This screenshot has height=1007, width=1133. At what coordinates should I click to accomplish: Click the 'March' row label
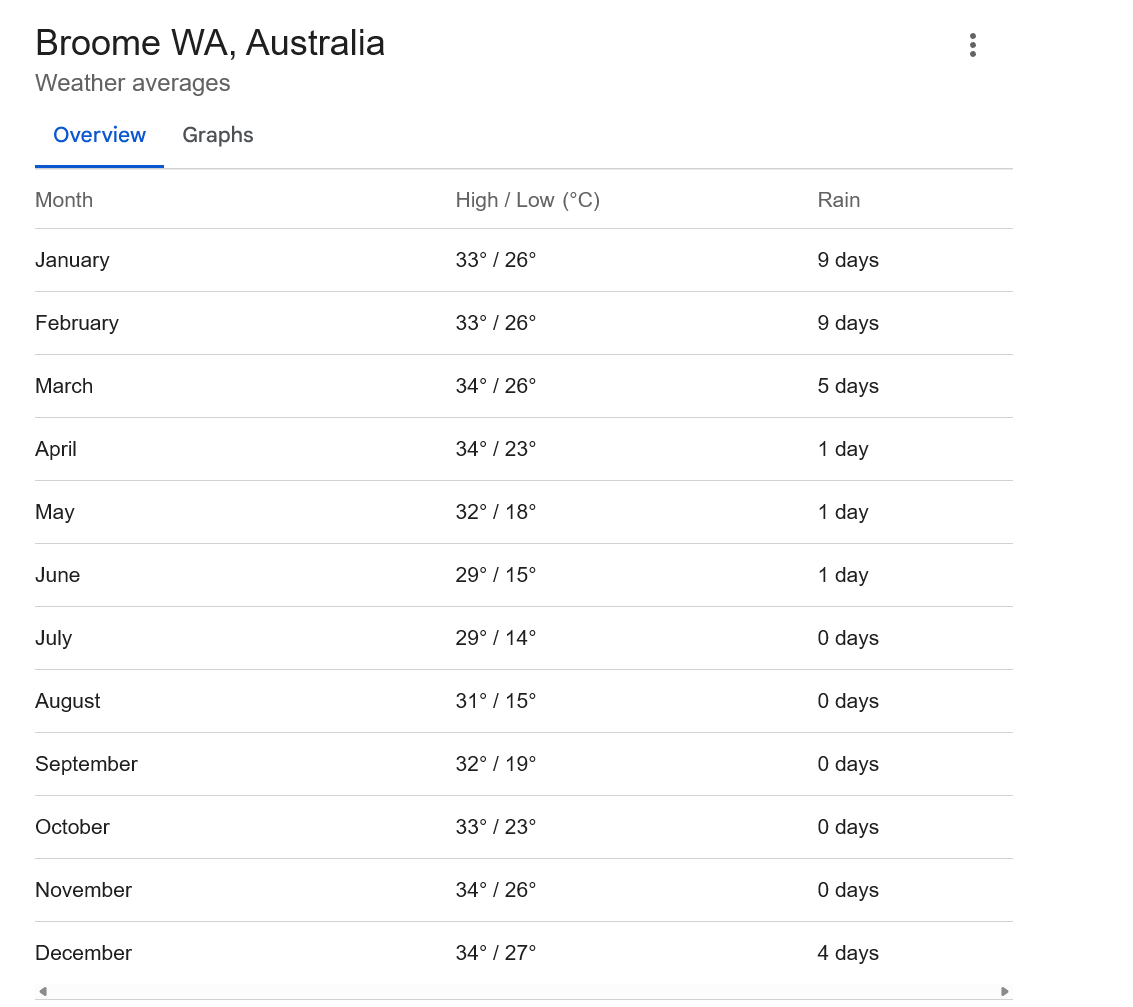pos(64,386)
